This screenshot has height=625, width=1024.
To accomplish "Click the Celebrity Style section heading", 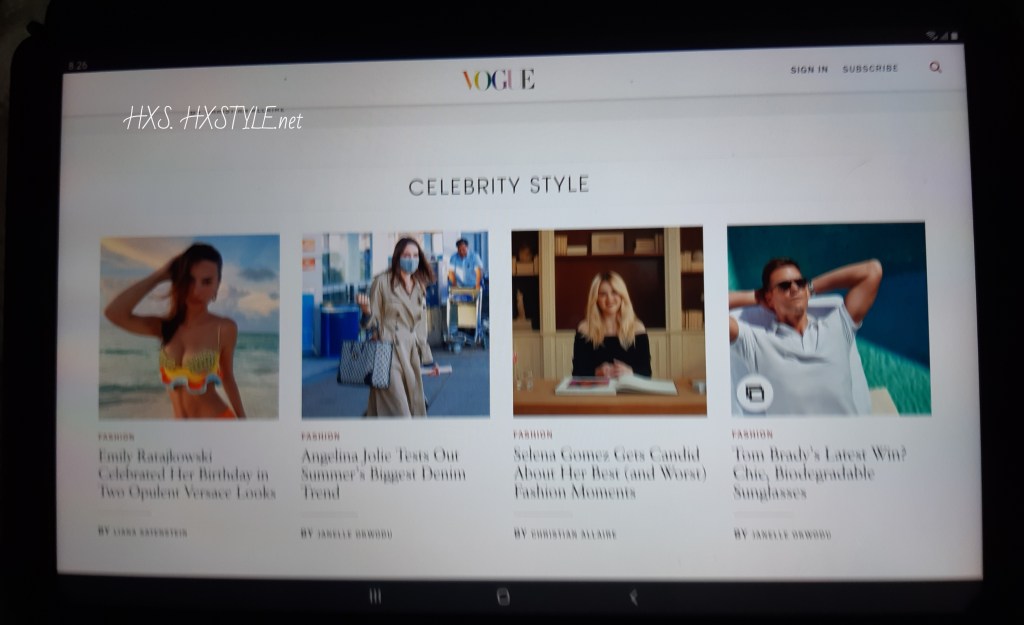I will pos(498,186).
